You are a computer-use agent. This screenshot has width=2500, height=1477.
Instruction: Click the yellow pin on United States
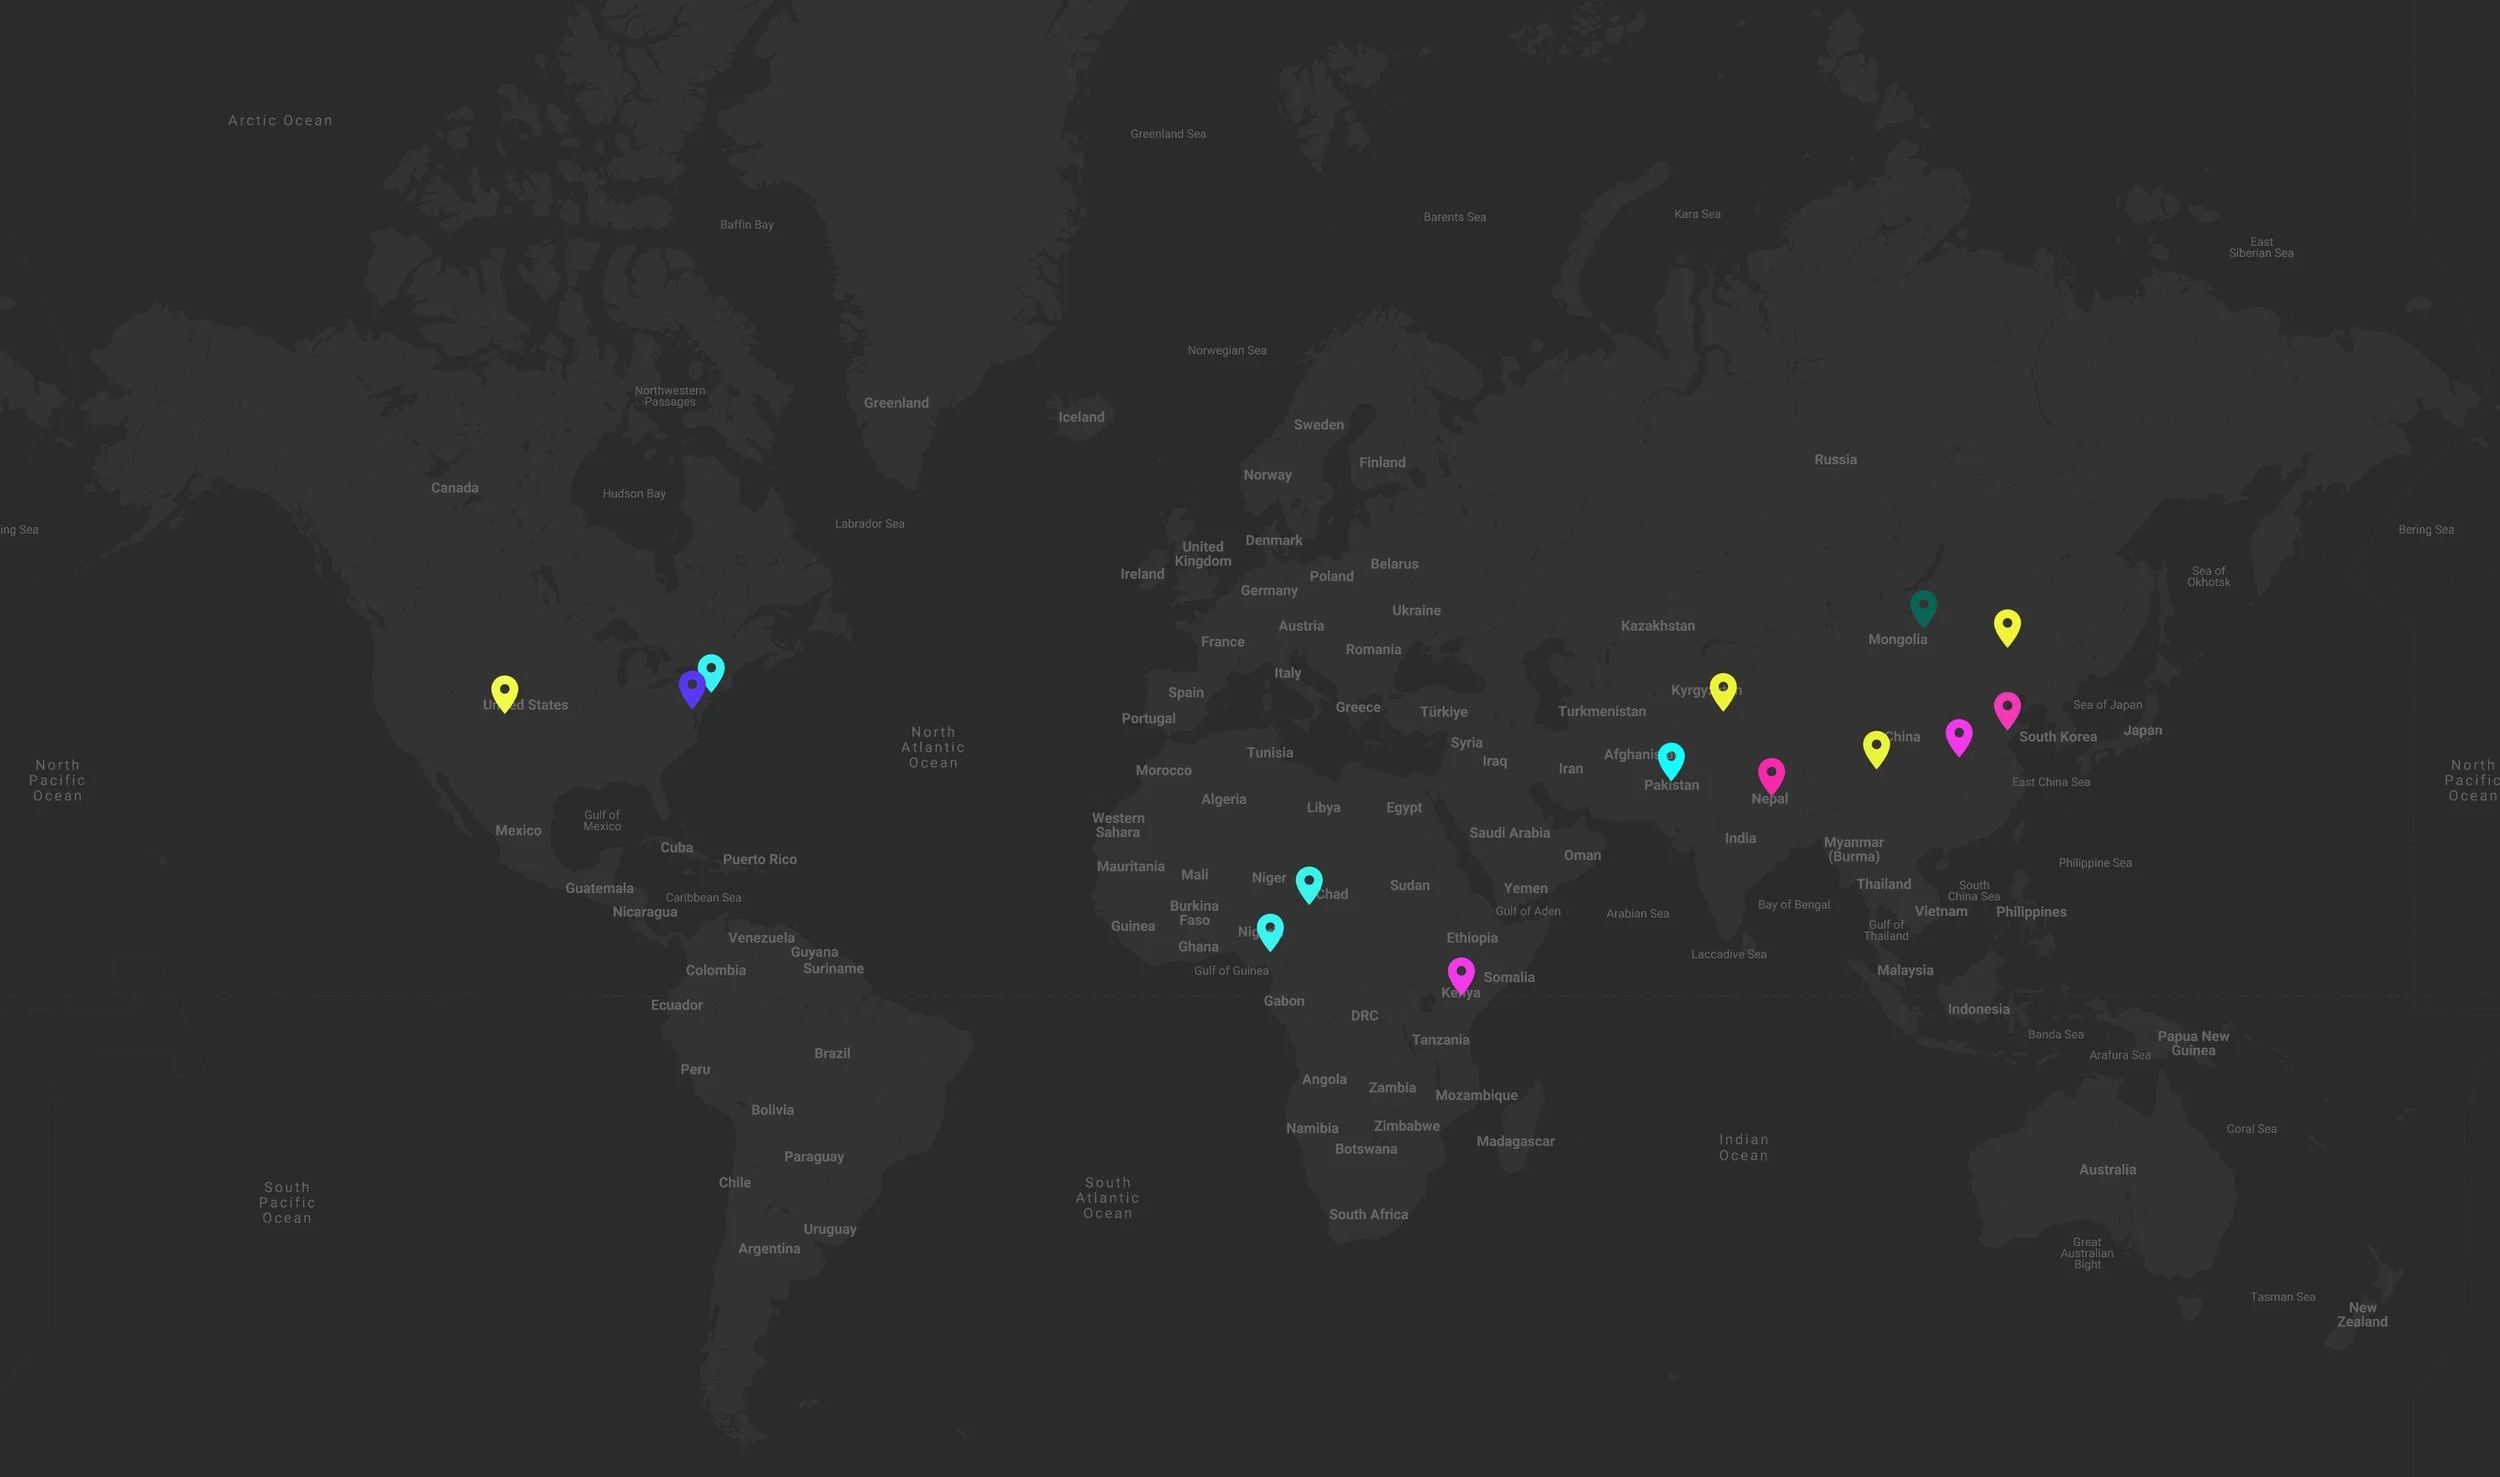504,691
